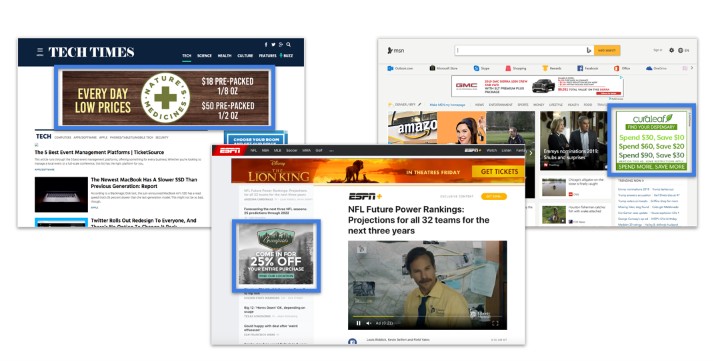The image size is (713, 361).
Task: Click the GMC Sierra banner ad
Action: (x=537, y=86)
